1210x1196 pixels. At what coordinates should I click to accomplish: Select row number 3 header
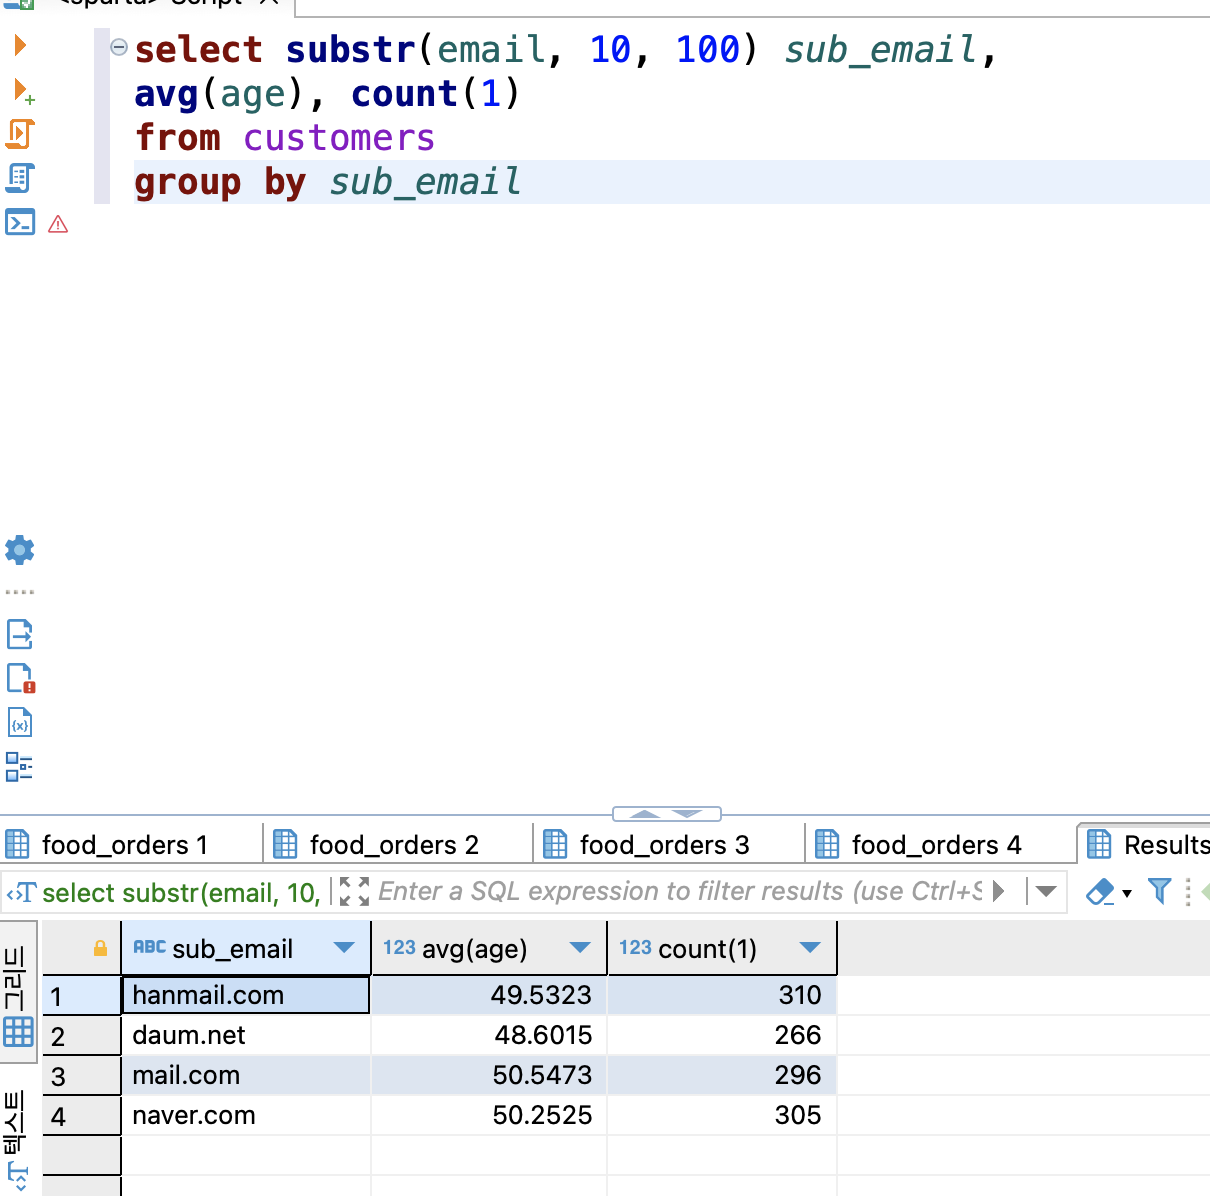click(x=82, y=1075)
